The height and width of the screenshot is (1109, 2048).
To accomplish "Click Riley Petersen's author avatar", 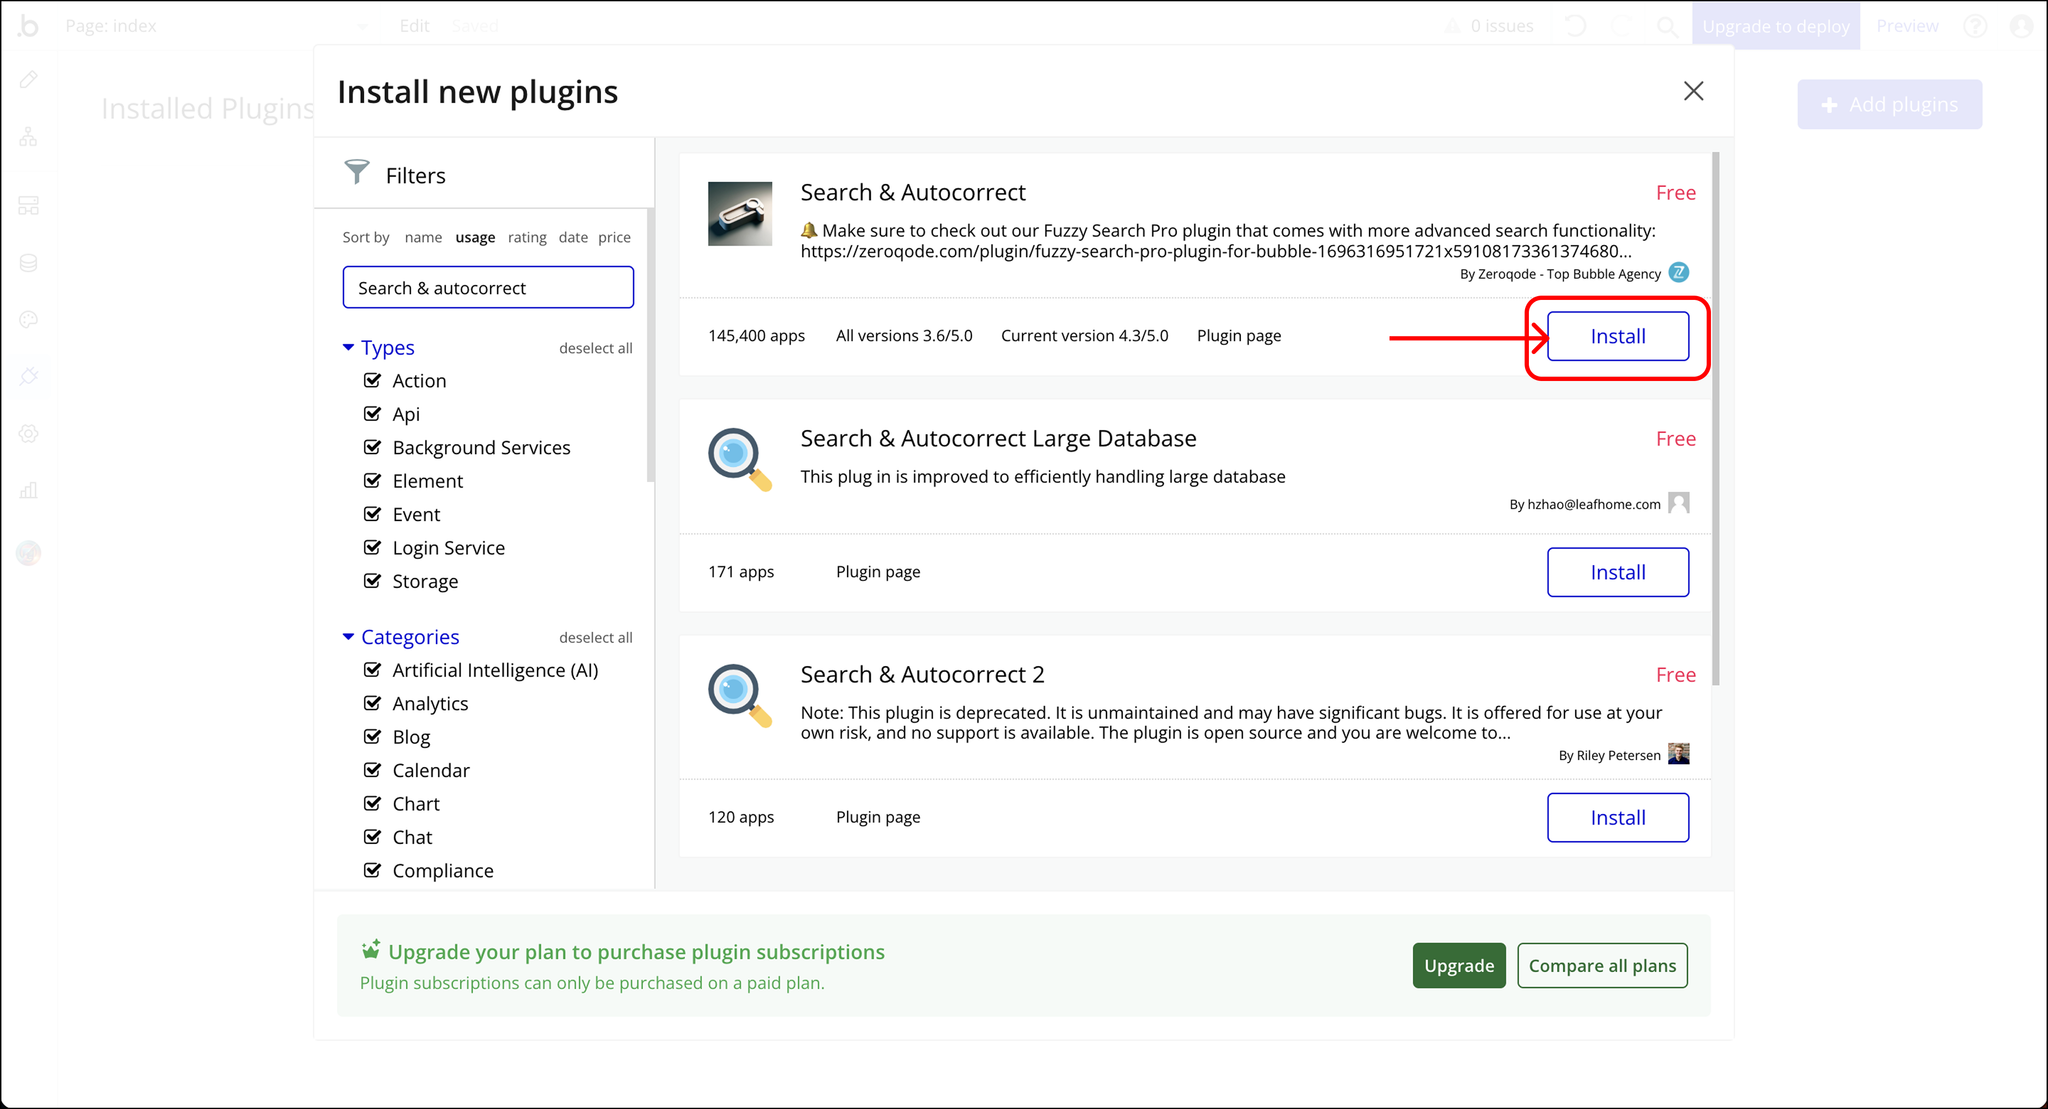I will pyautogui.click(x=1679, y=754).
